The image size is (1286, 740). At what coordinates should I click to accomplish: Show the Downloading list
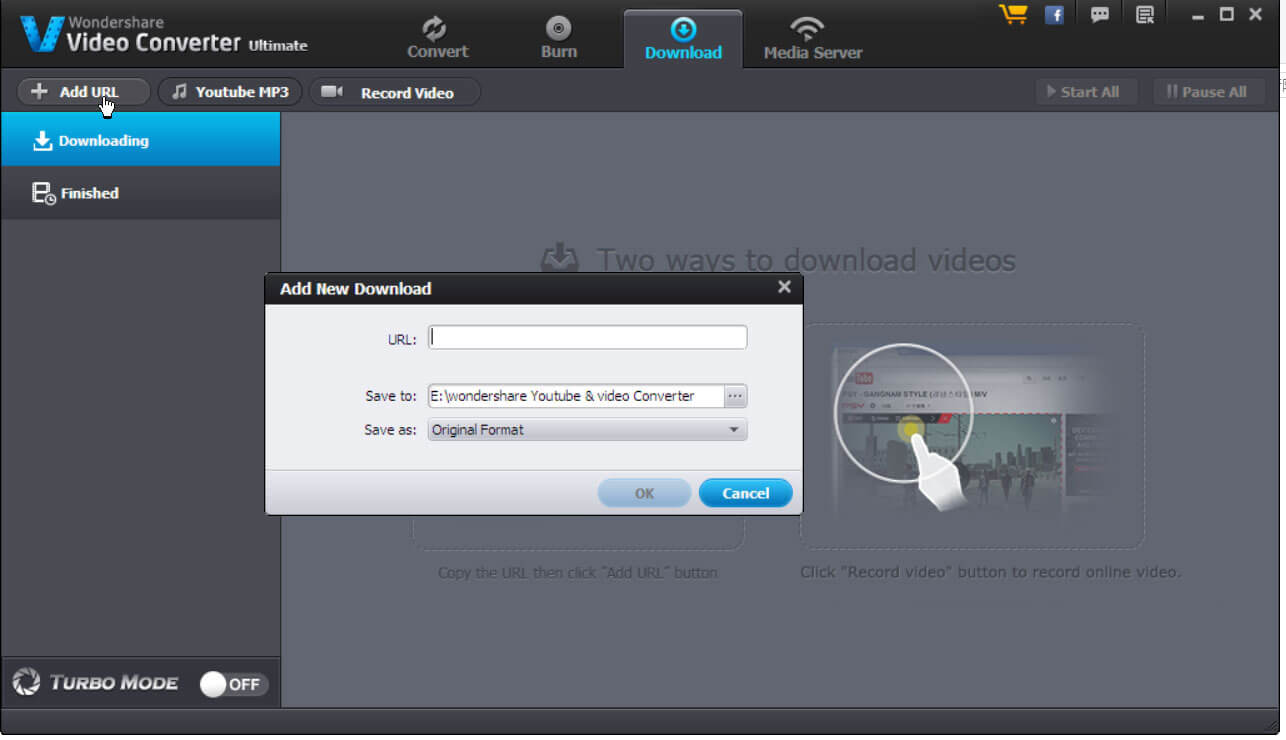click(140, 139)
